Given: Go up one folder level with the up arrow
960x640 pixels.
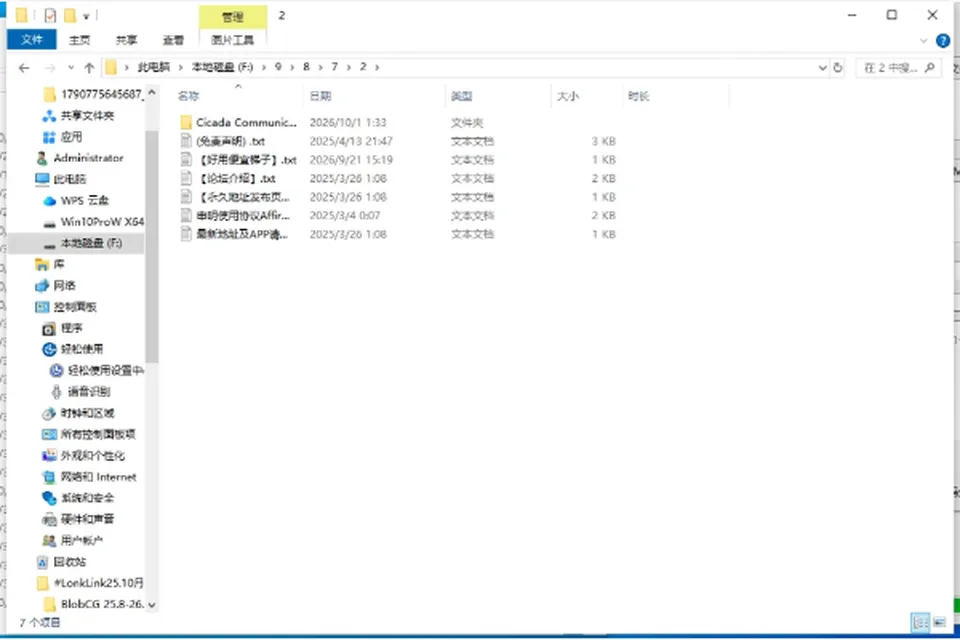Looking at the screenshot, I should (x=89, y=67).
